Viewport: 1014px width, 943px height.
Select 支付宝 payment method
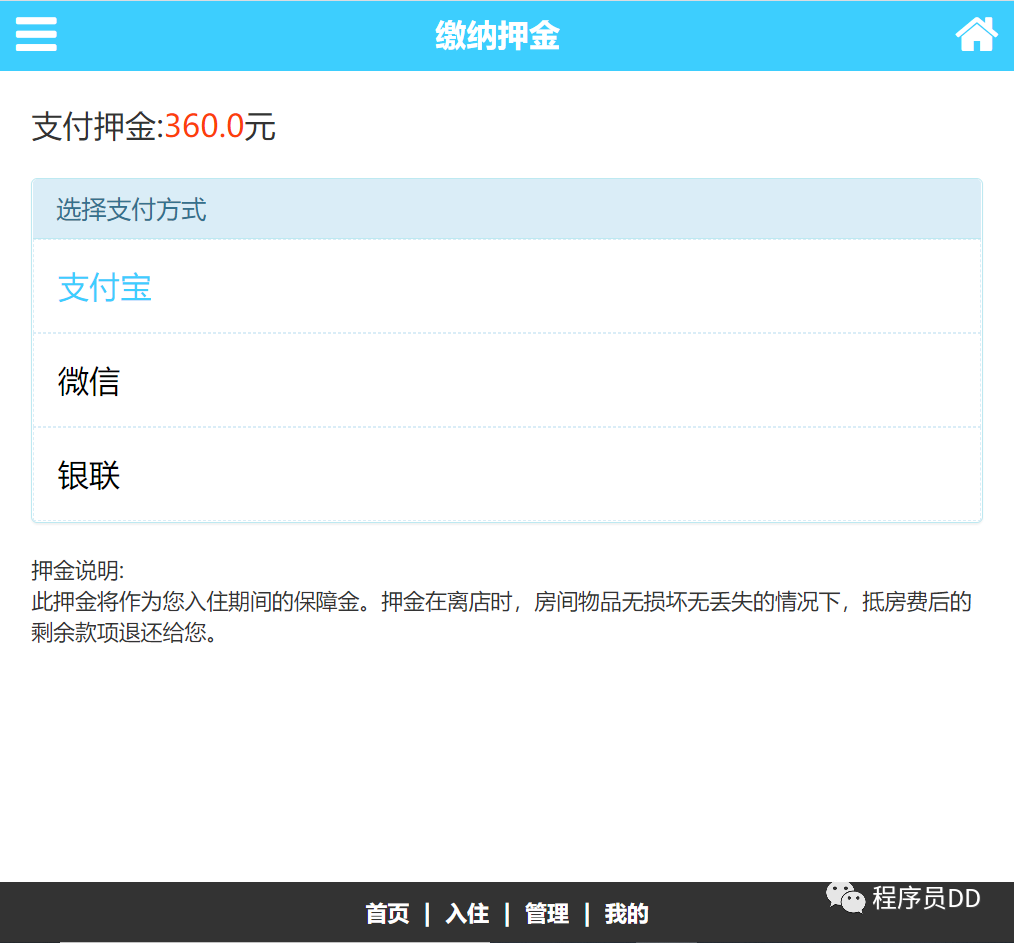(507, 287)
